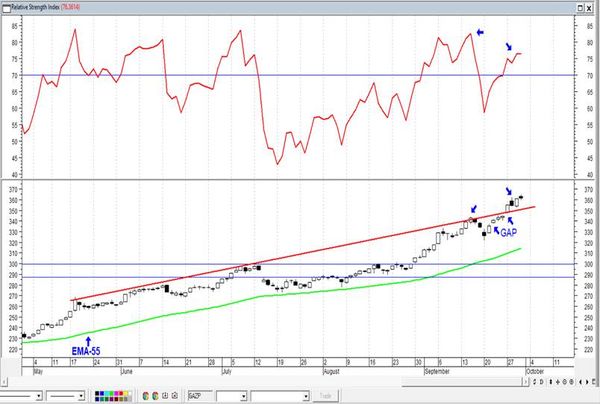Close the Relative Strength Index panel

click(589, 8)
